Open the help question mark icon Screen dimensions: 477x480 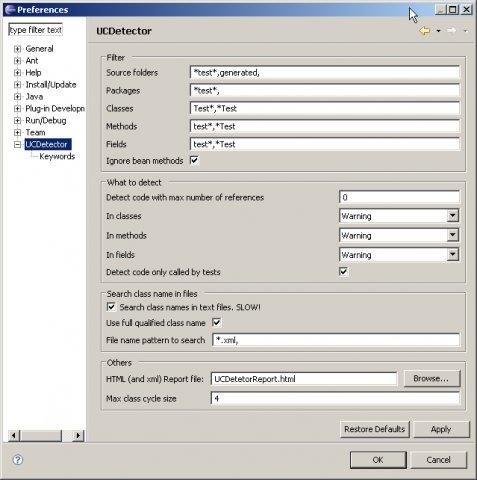pos(18,460)
